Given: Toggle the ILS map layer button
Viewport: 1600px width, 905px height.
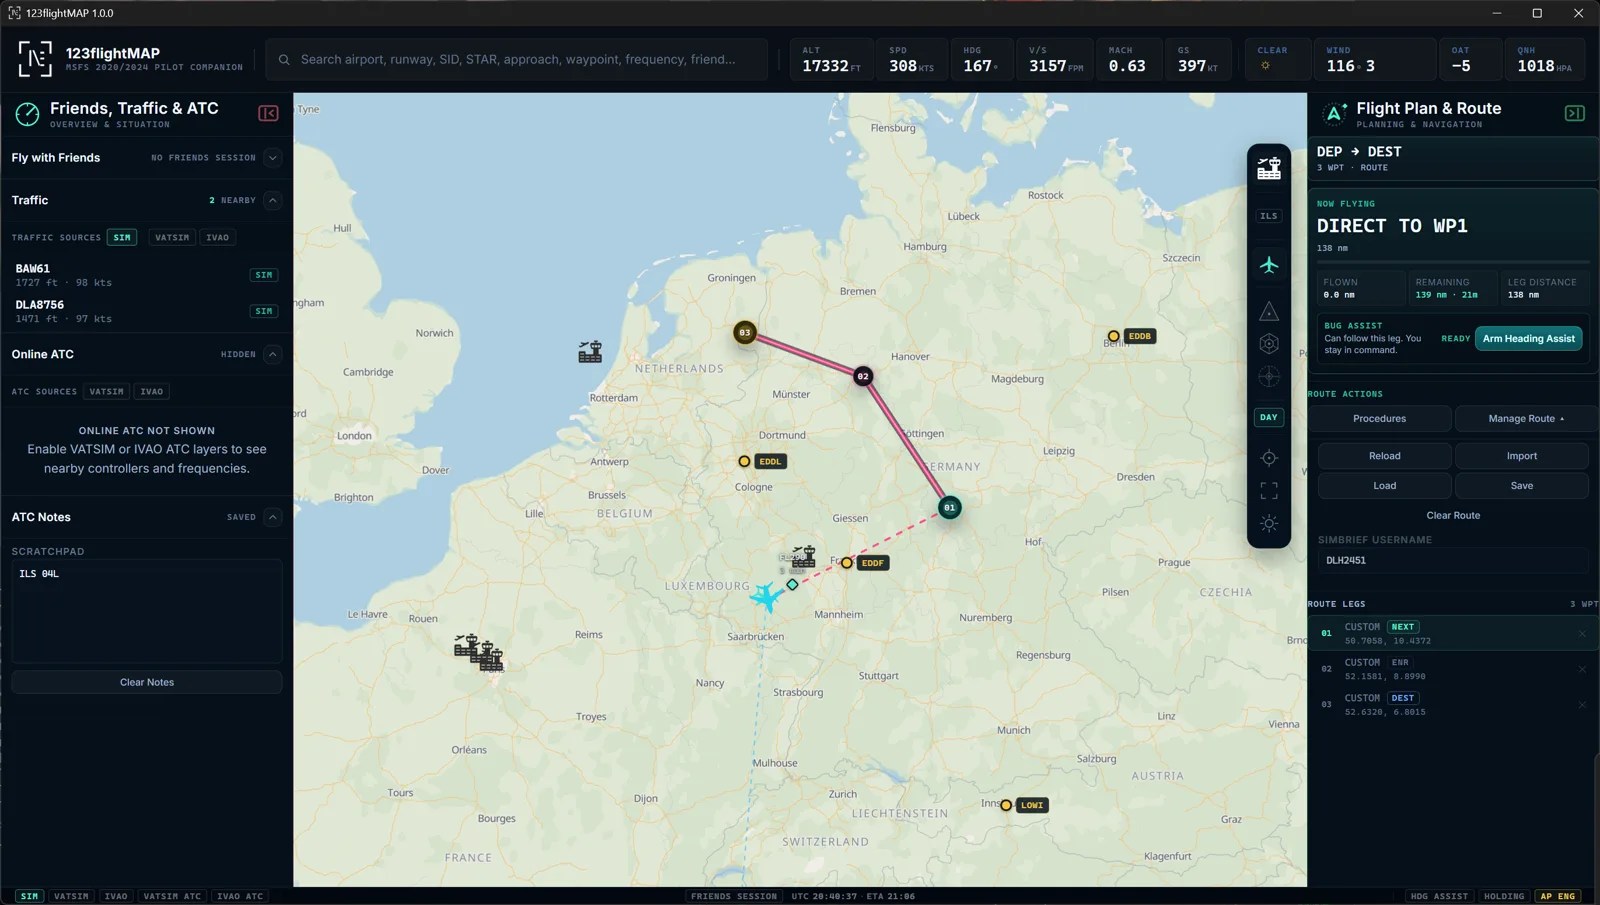Looking at the screenshot, I should tap(1269, 216).
